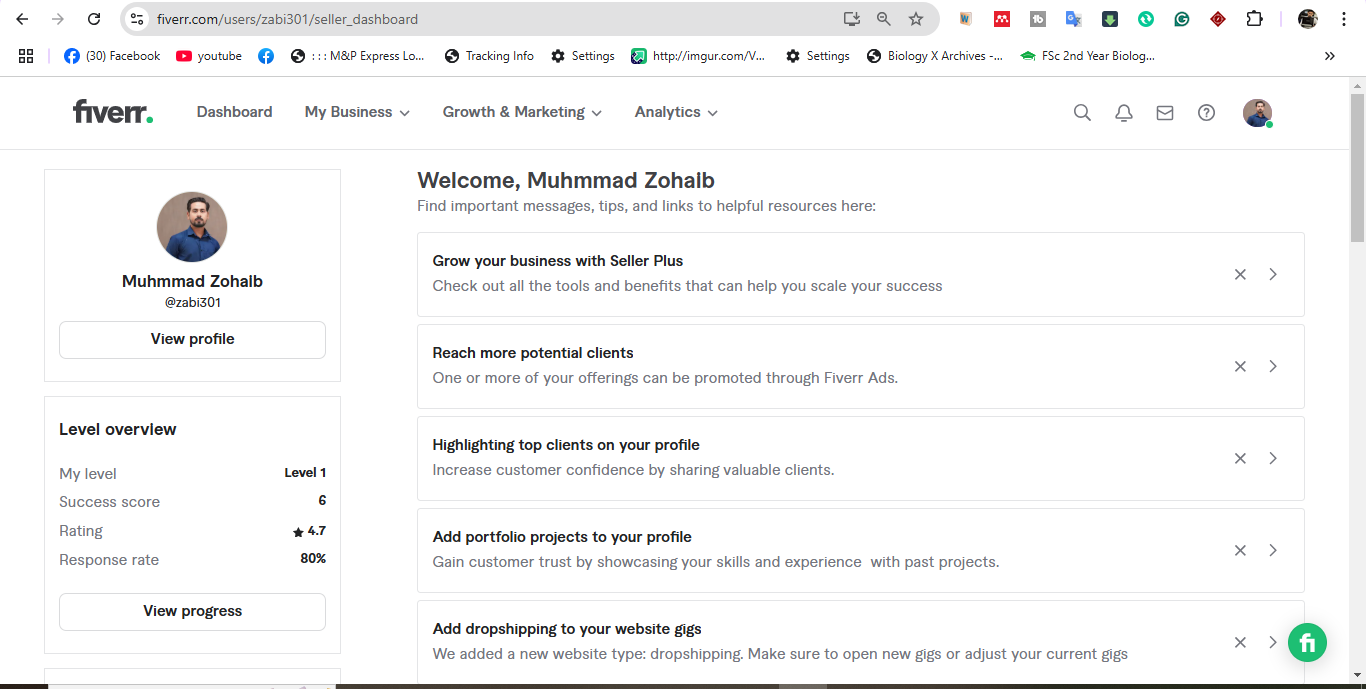
Task: Open the Fiverr search magnifier icon
Action: click(x=1082, y=113)
